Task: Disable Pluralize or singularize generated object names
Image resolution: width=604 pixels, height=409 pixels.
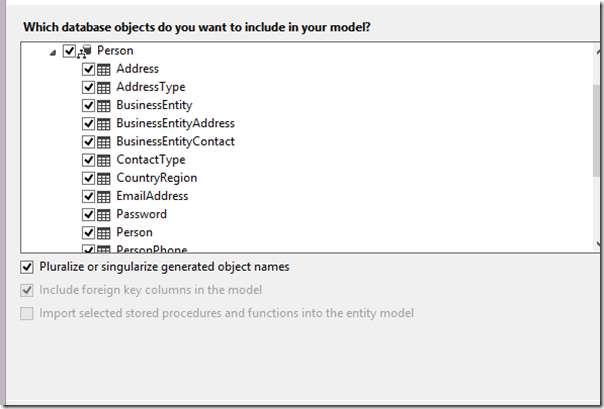Action: 27,267
